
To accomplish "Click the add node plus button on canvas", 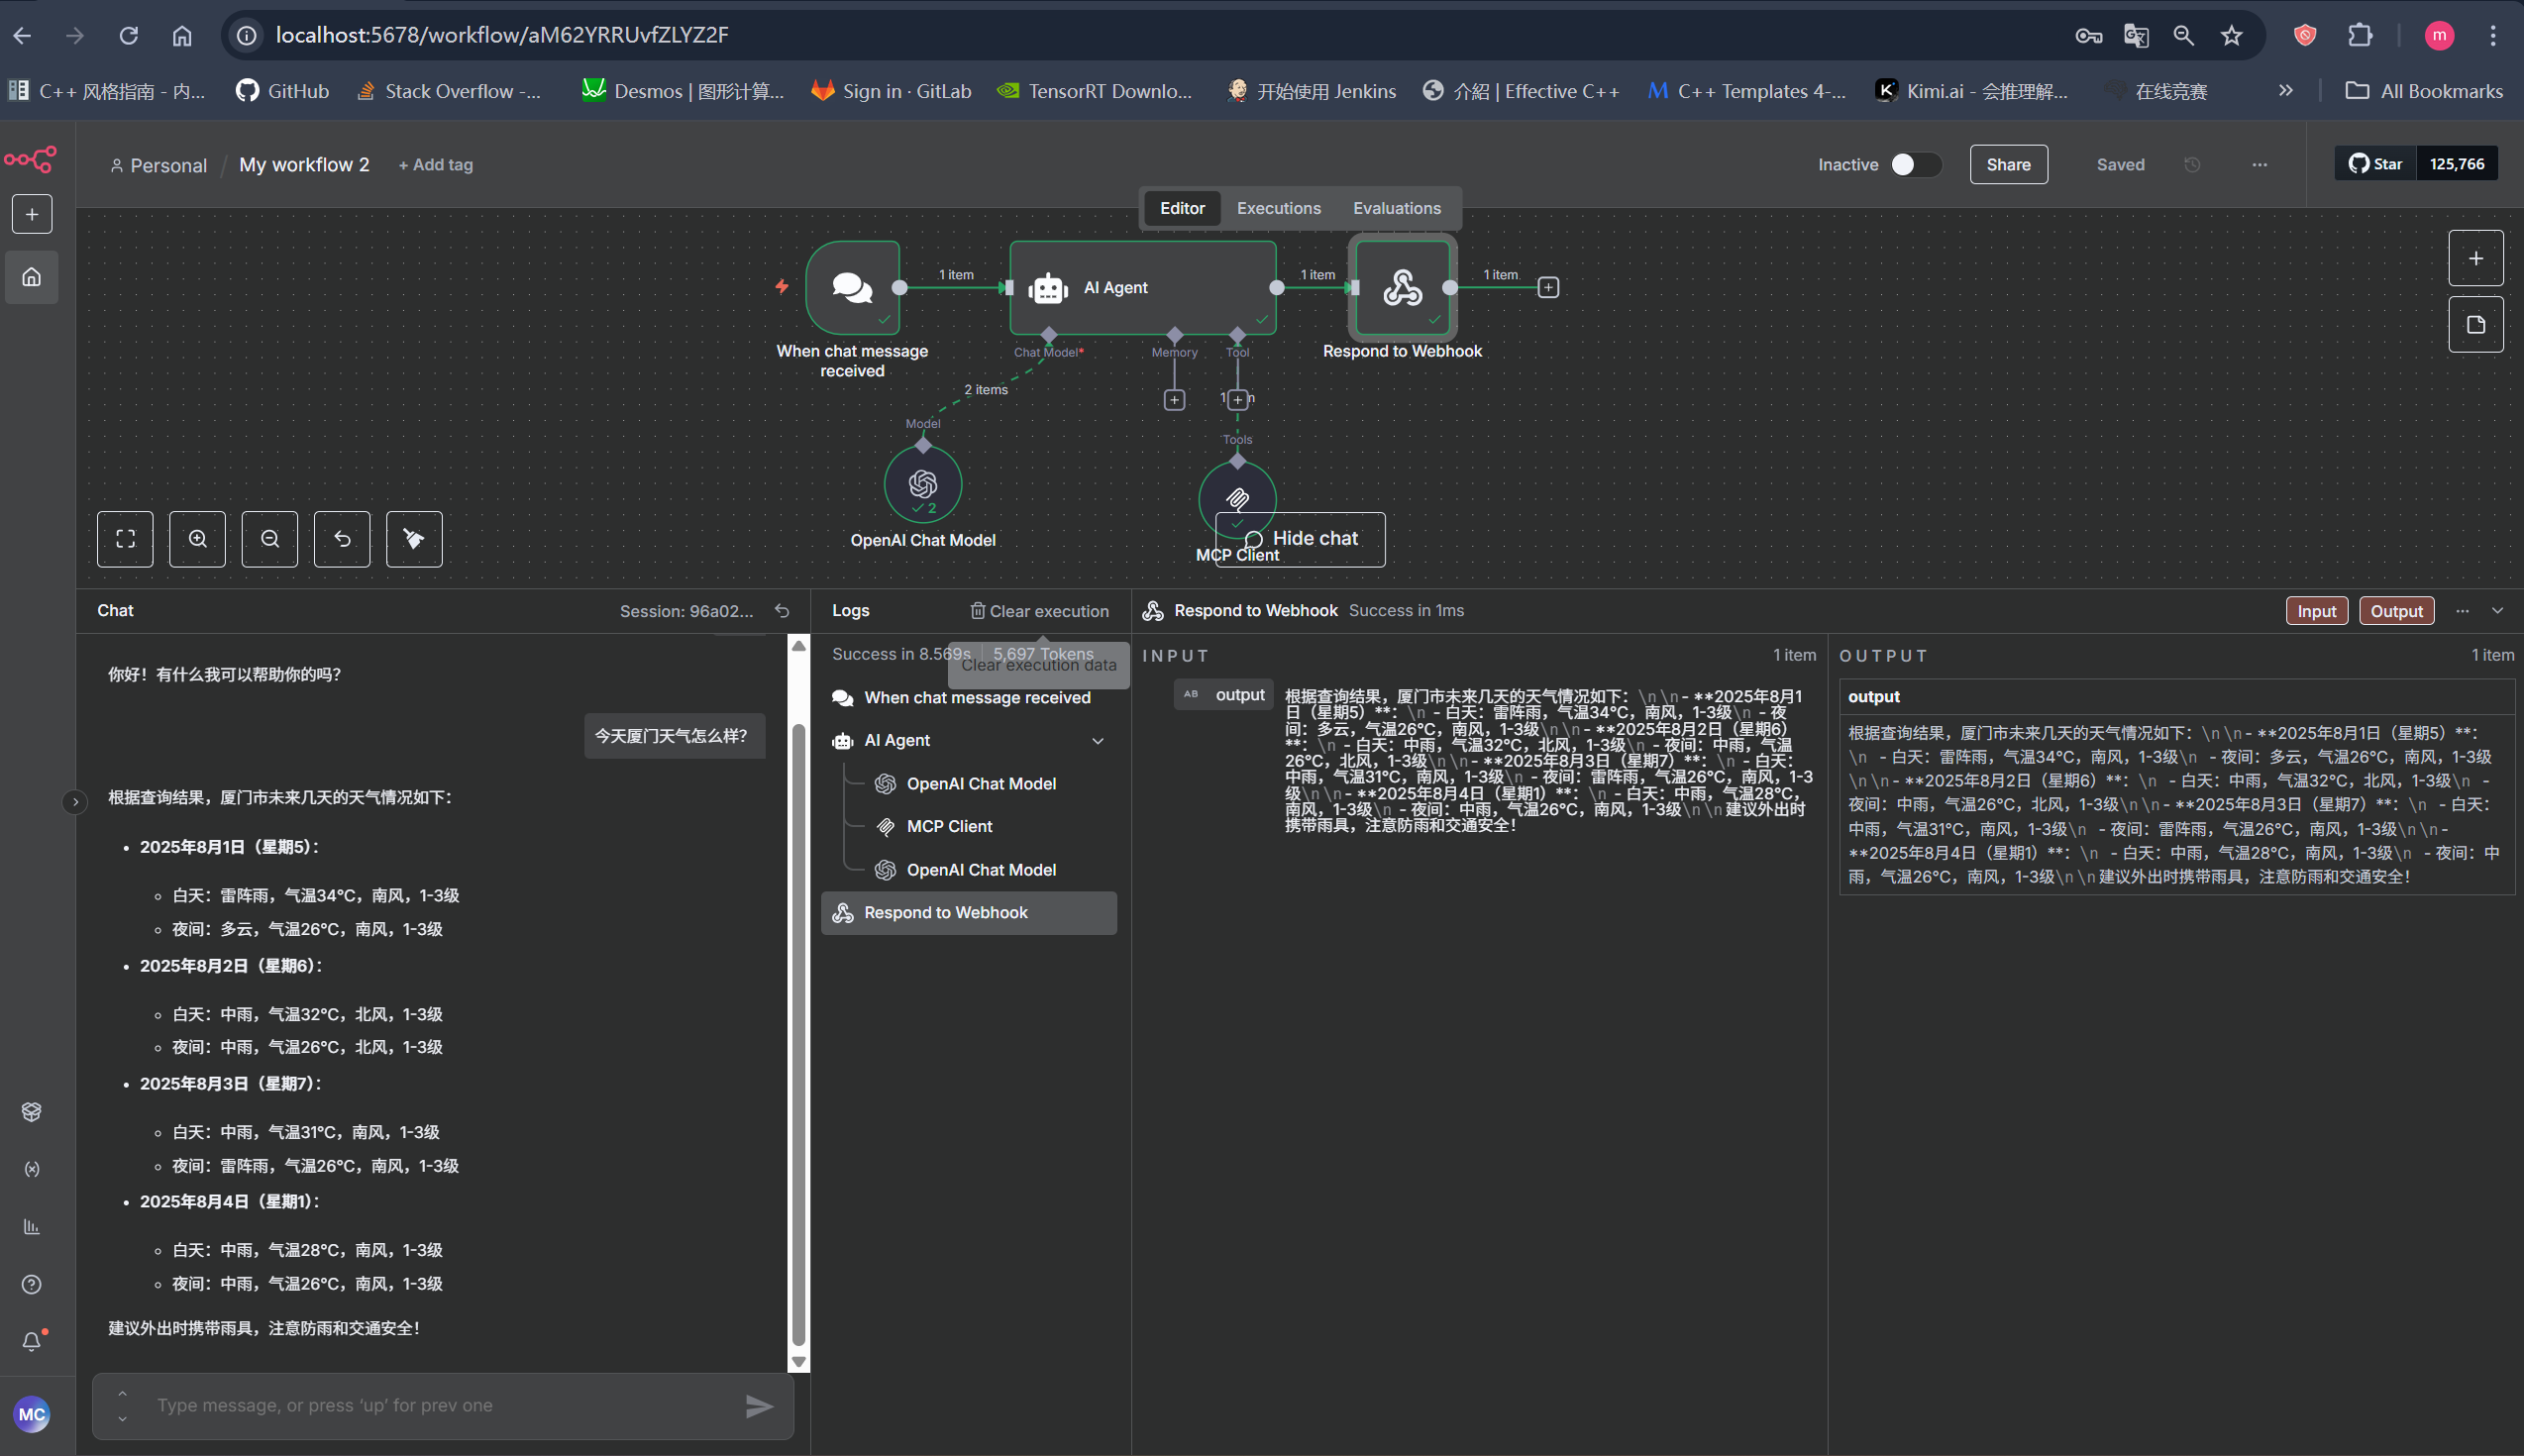I will tap(2476, 258).
